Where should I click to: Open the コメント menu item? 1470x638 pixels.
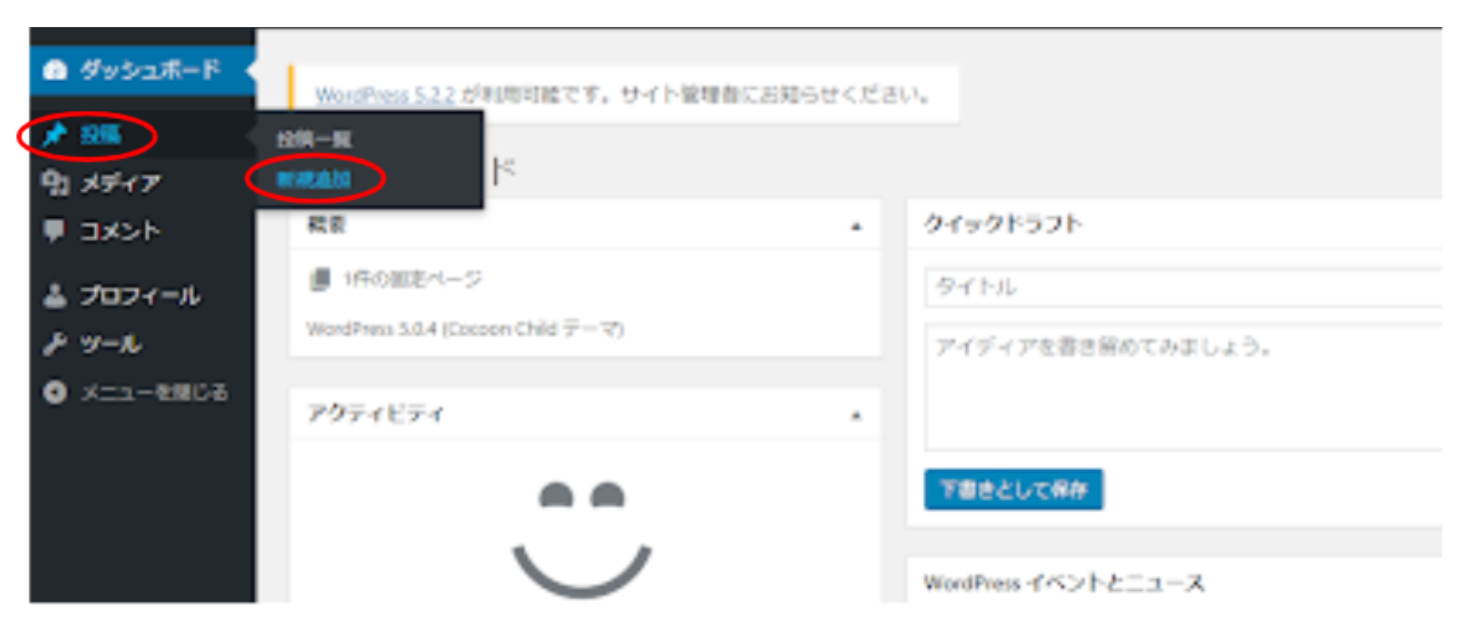120,231
